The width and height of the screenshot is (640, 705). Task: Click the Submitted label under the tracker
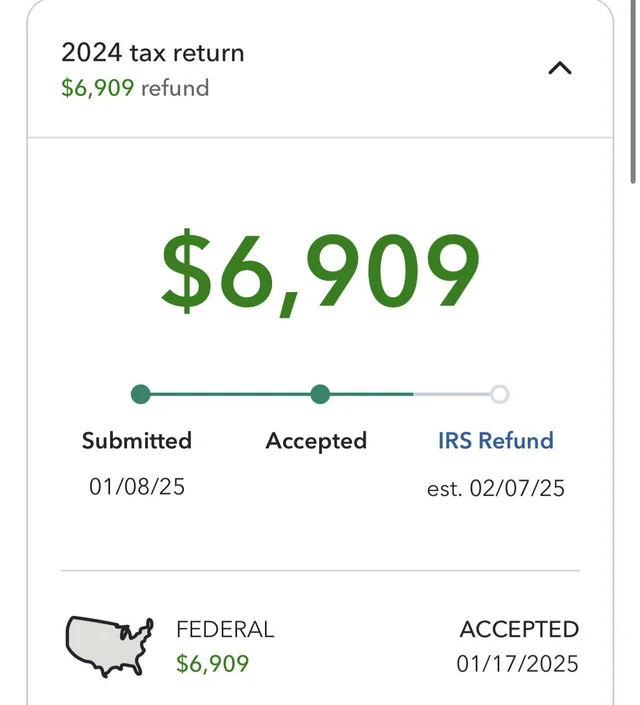pos(137,441)
